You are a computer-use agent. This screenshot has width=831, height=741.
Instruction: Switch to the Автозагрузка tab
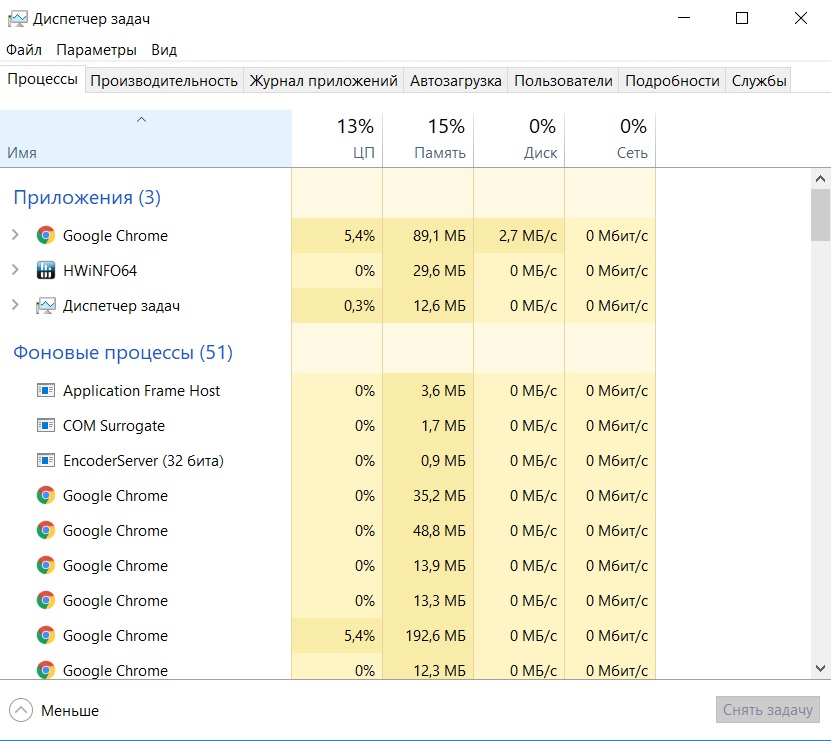455,81
